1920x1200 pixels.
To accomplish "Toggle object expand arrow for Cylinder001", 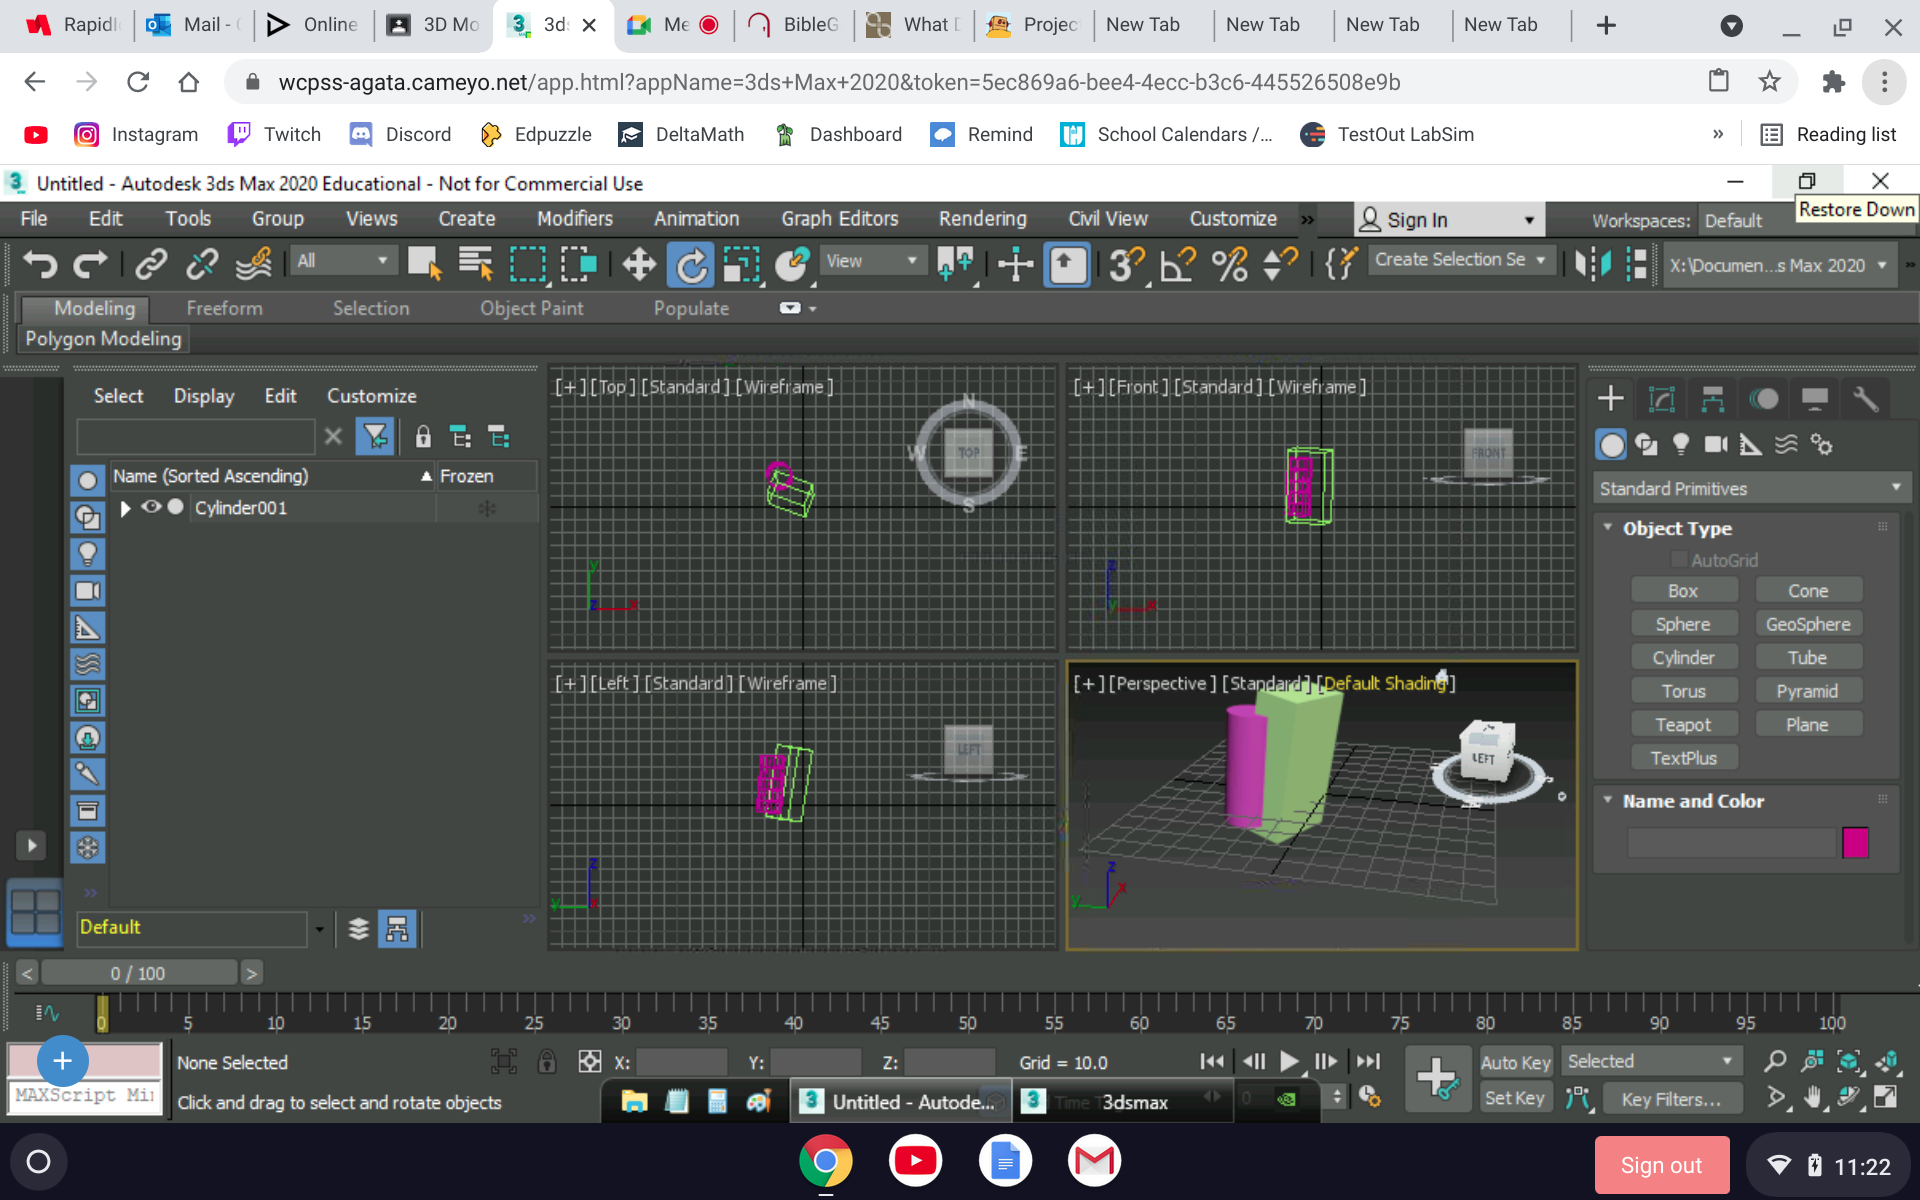I will [126, 507].
